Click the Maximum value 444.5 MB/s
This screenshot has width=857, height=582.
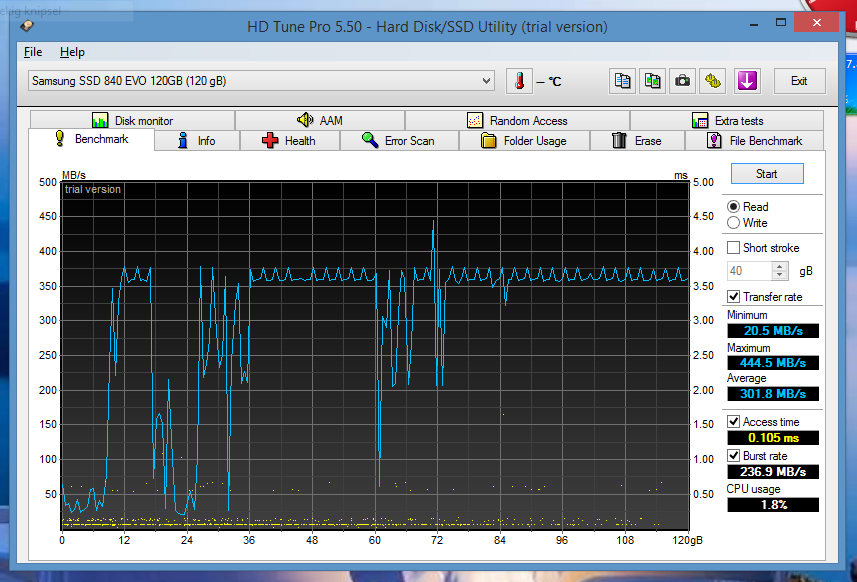tap(773, 363)
